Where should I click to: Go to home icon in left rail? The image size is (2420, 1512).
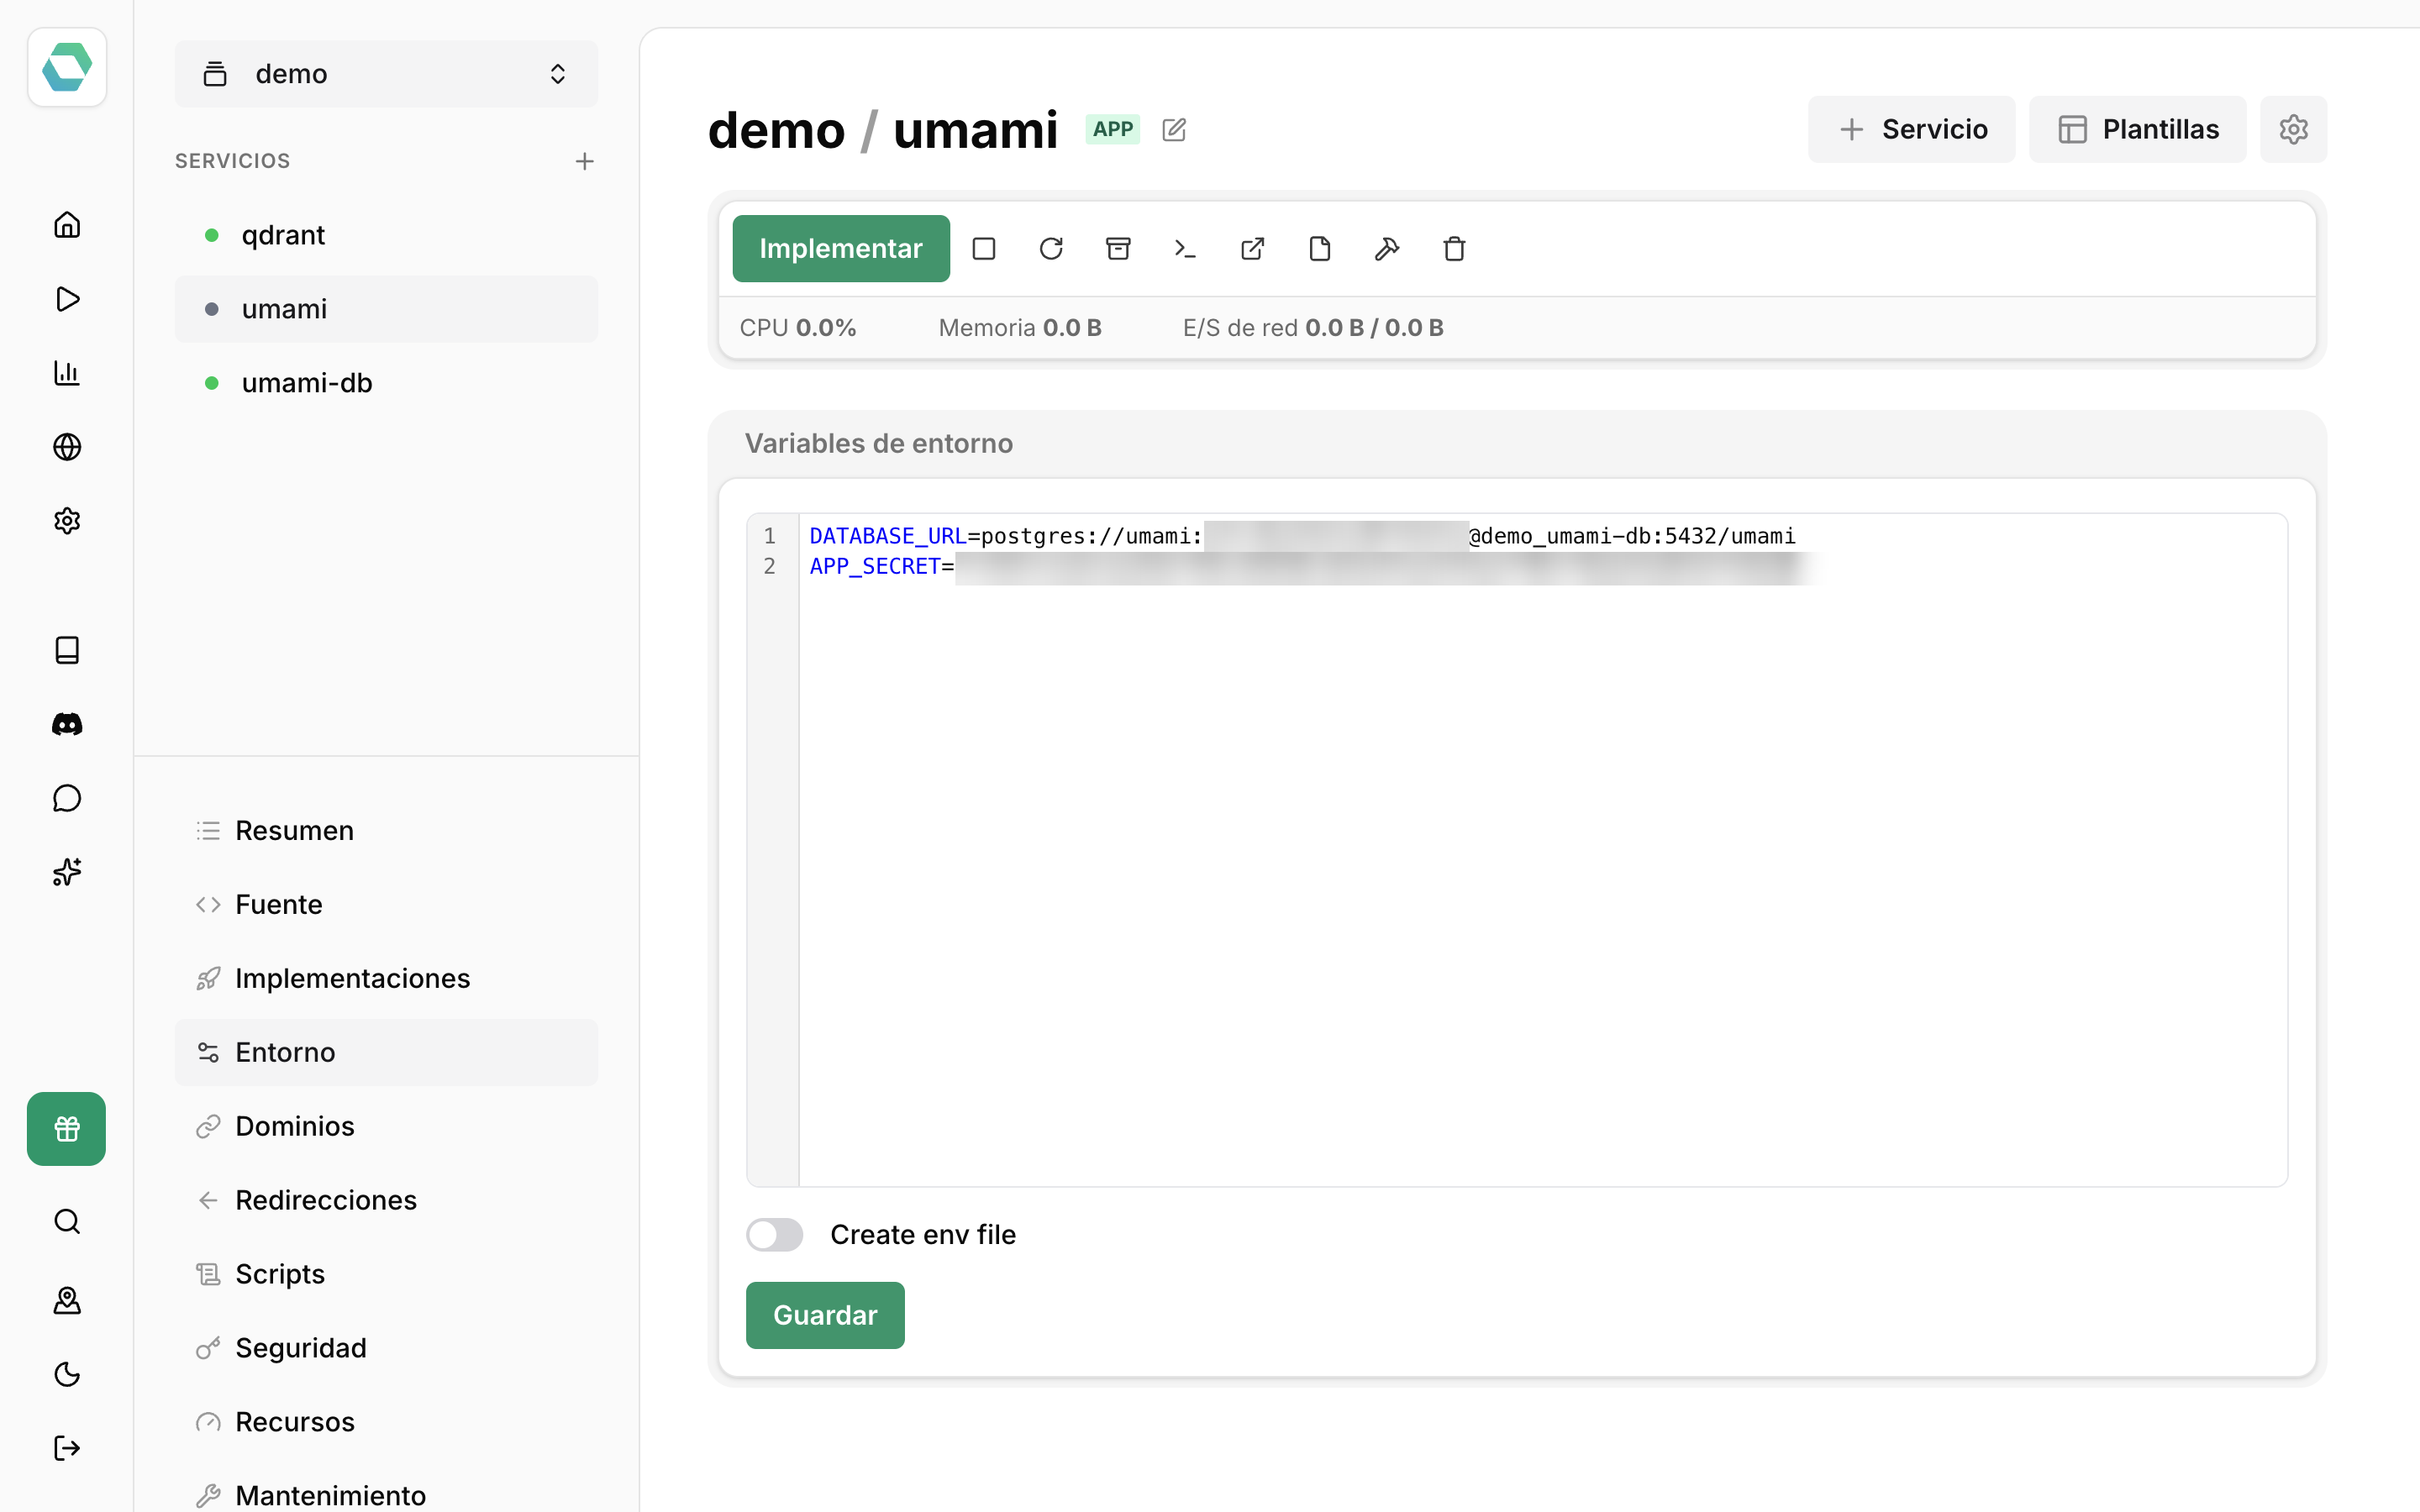[x=67, y=225]
